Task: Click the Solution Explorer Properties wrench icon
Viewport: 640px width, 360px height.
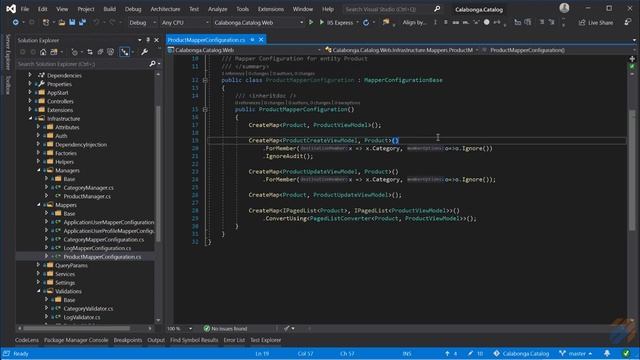Action: (x=144, y=52)
